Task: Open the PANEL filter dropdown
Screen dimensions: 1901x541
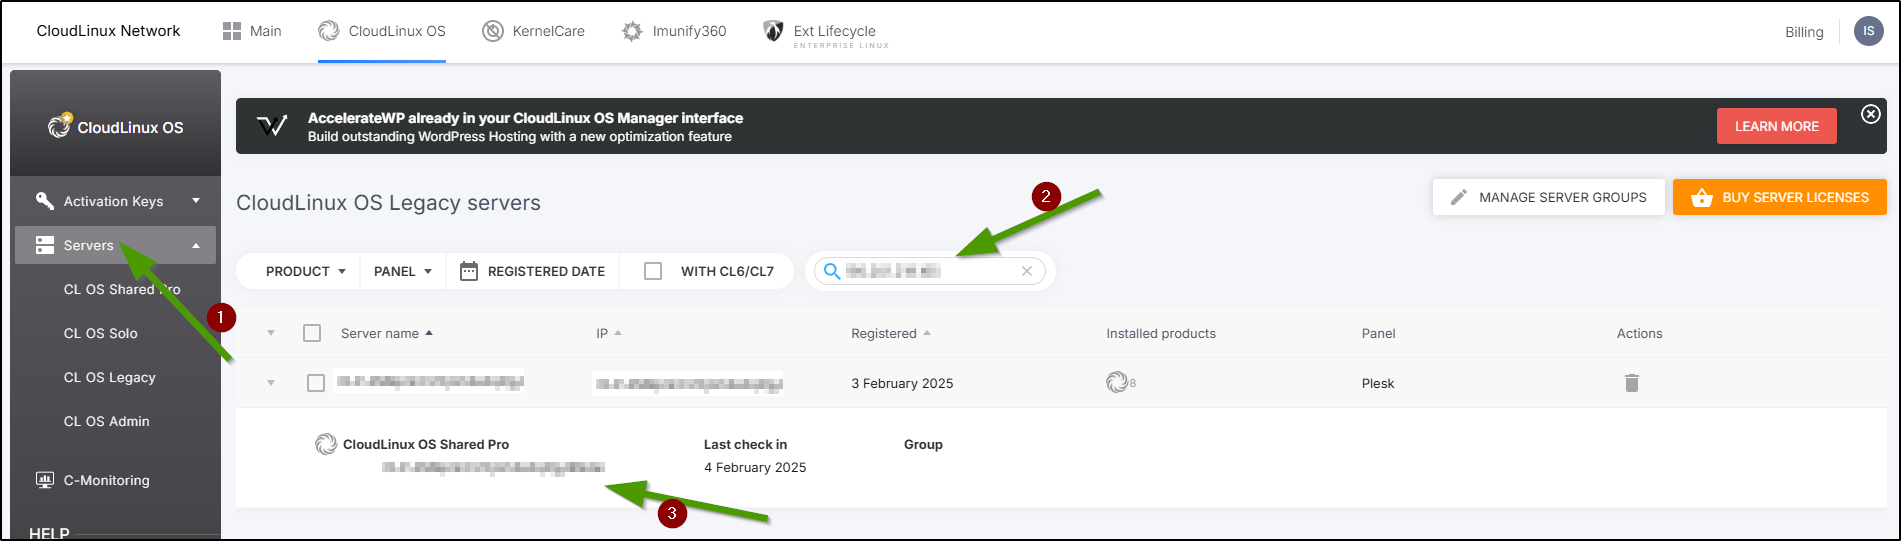Action: (x=402, y=271)
